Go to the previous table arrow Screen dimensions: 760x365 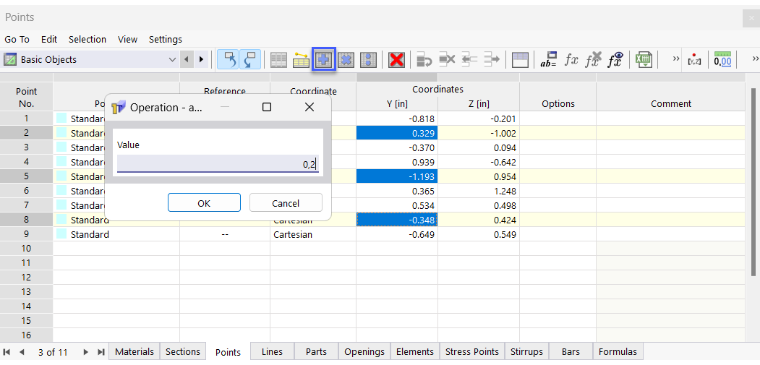[x=22, y=352]
